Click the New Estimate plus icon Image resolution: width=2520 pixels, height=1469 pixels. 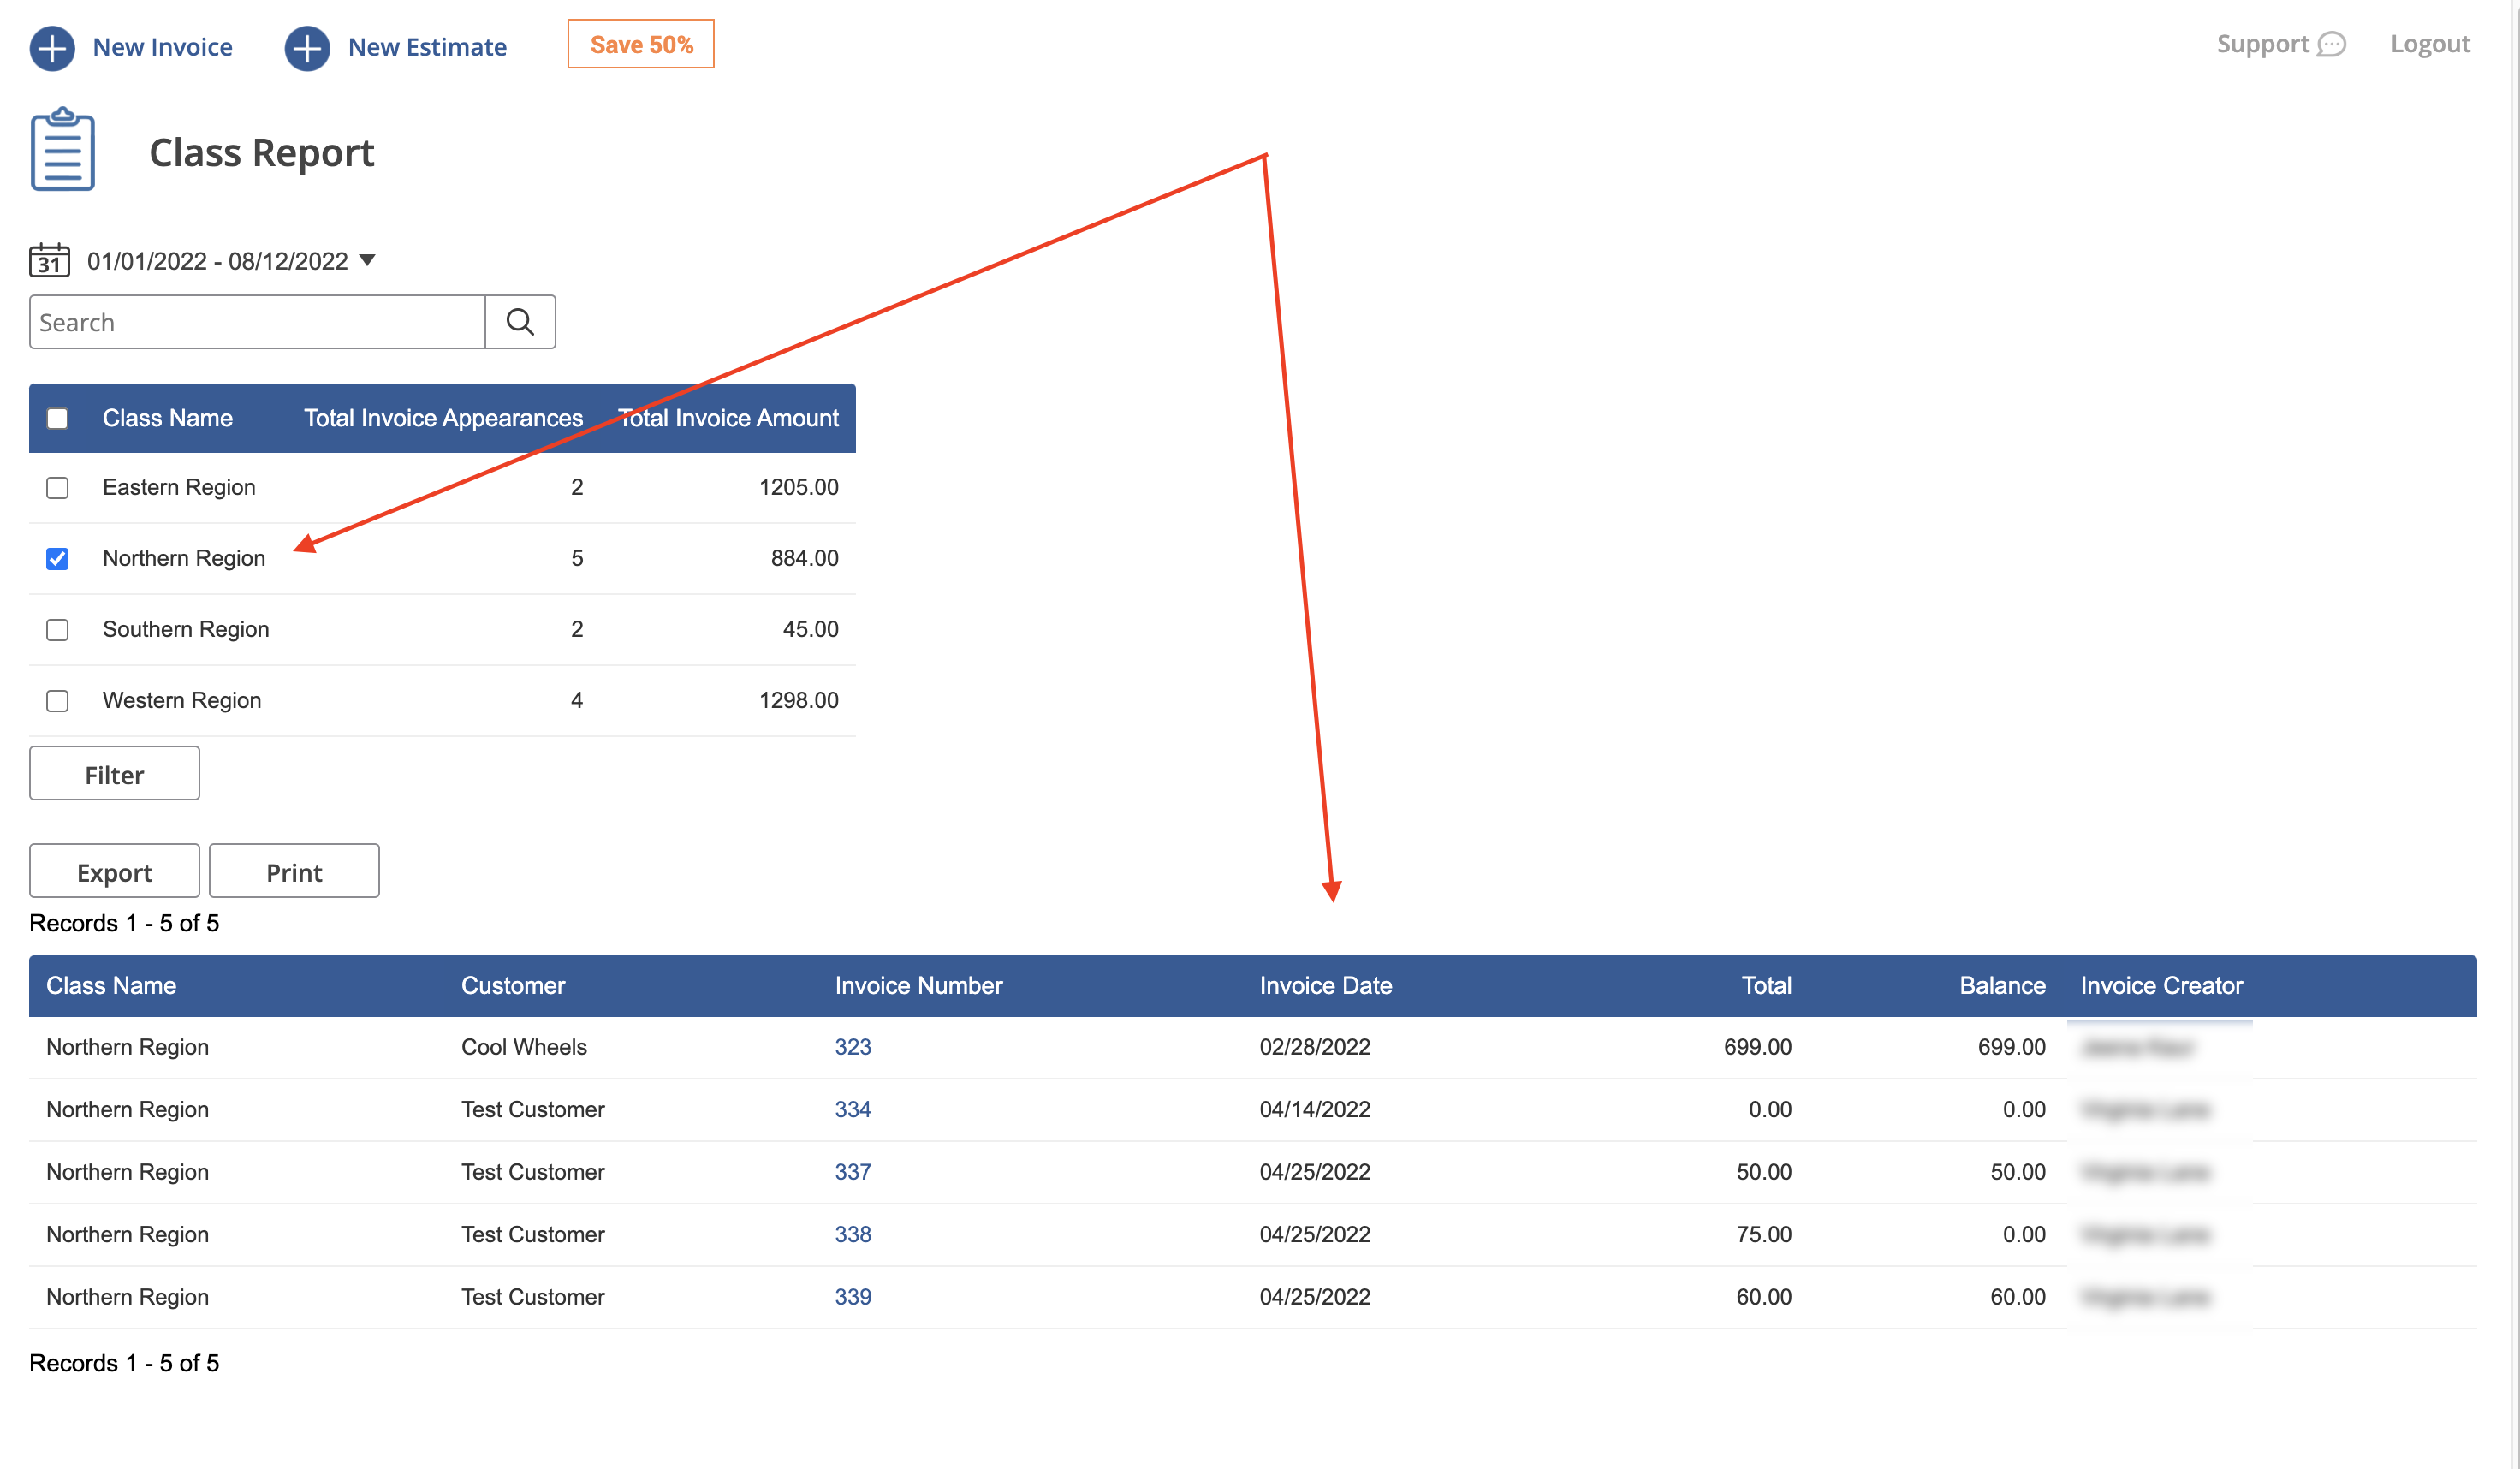[x=307, y=47]
